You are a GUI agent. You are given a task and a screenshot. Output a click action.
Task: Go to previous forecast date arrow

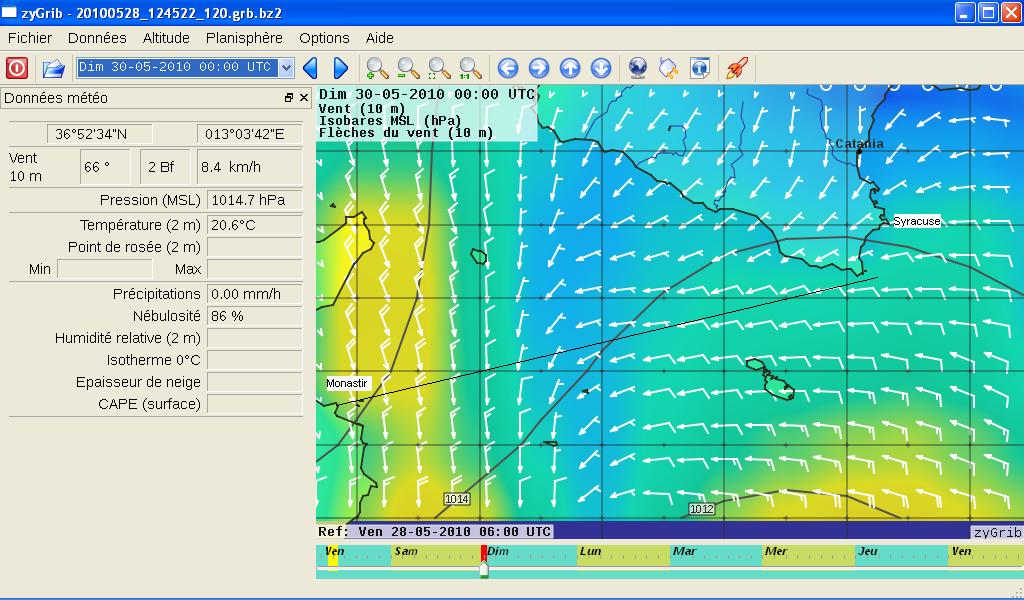pos(310,68)
